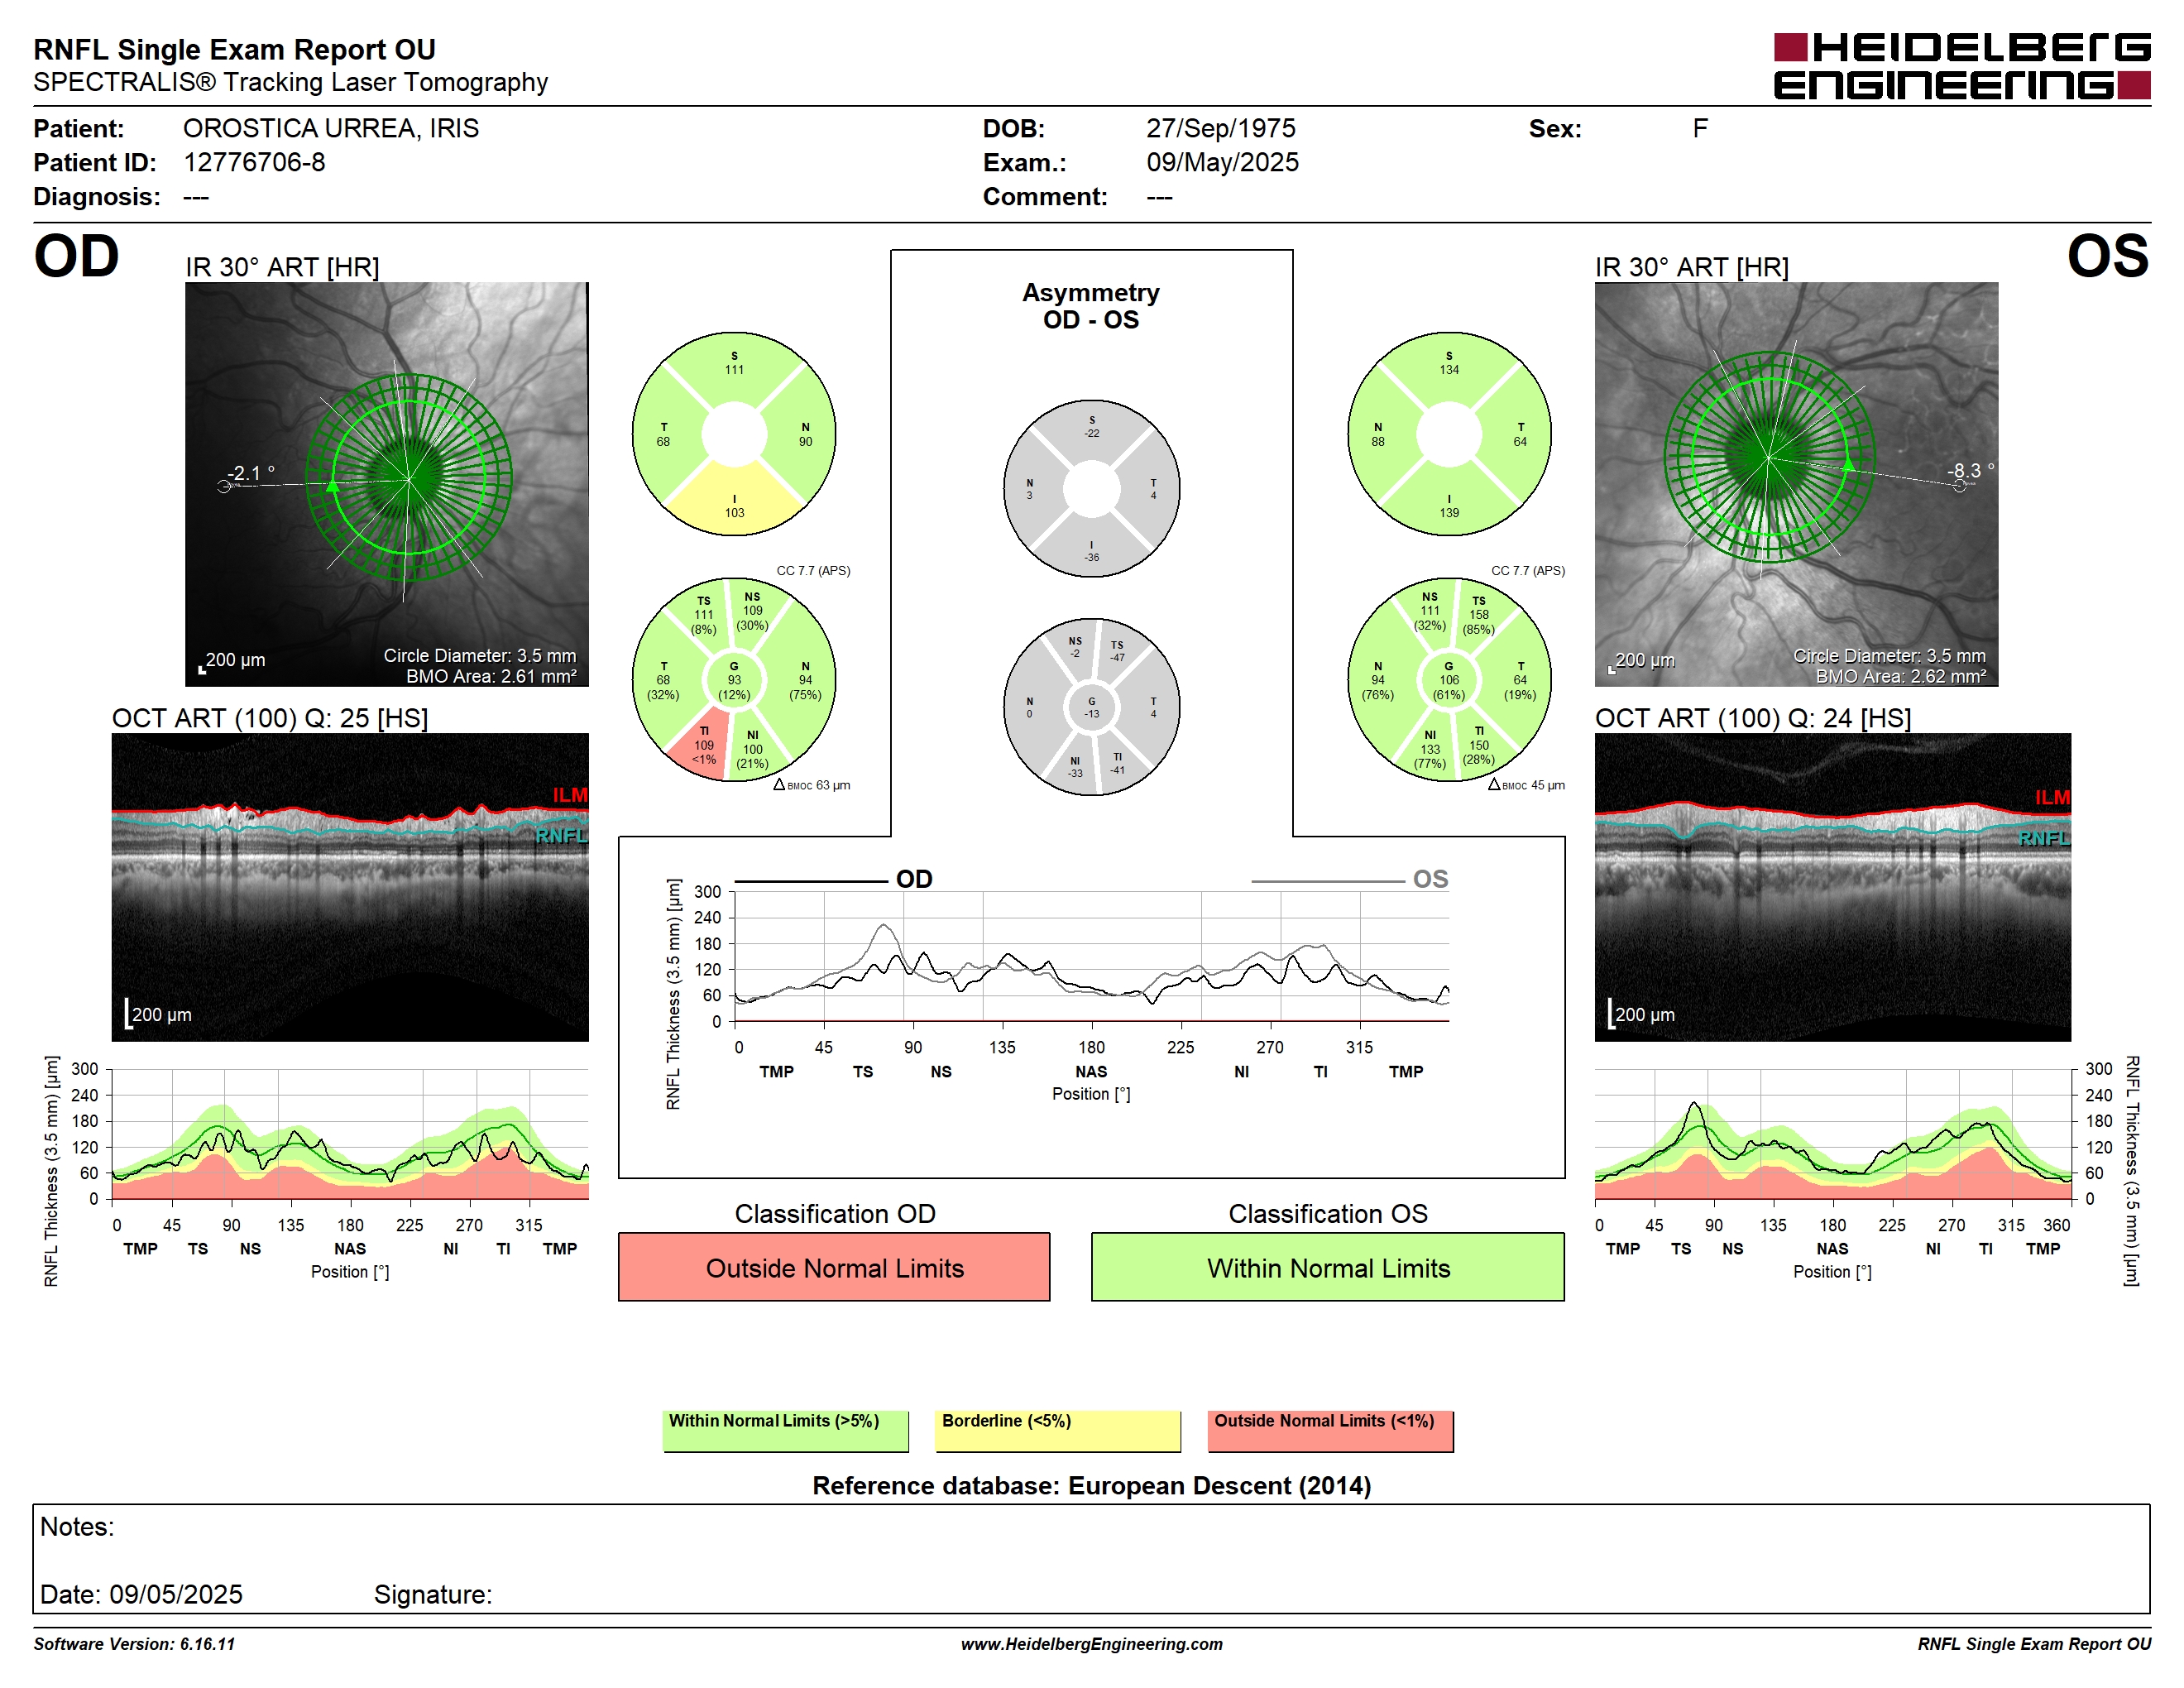2184x1688 pixels.
Task: Click the Borderline (<5%) legend swatch
Action: pos(1058,1431)
